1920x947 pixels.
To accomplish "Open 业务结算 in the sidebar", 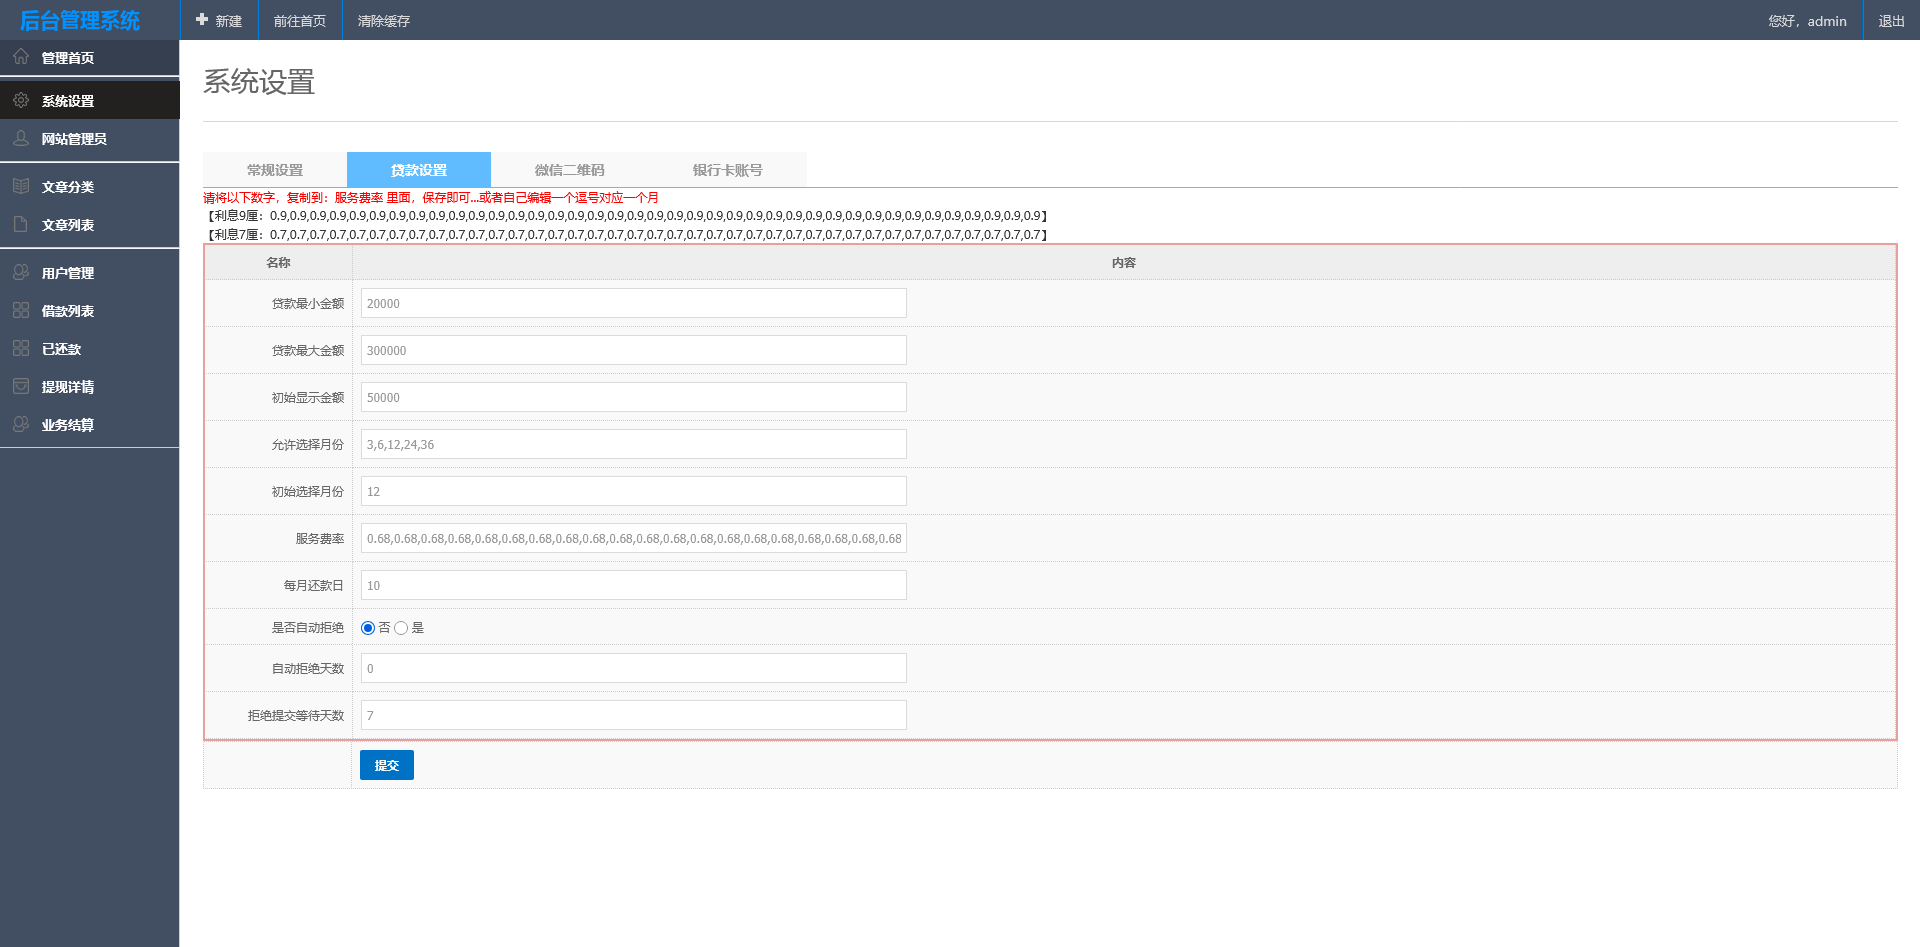I will [x=90, y=424].
